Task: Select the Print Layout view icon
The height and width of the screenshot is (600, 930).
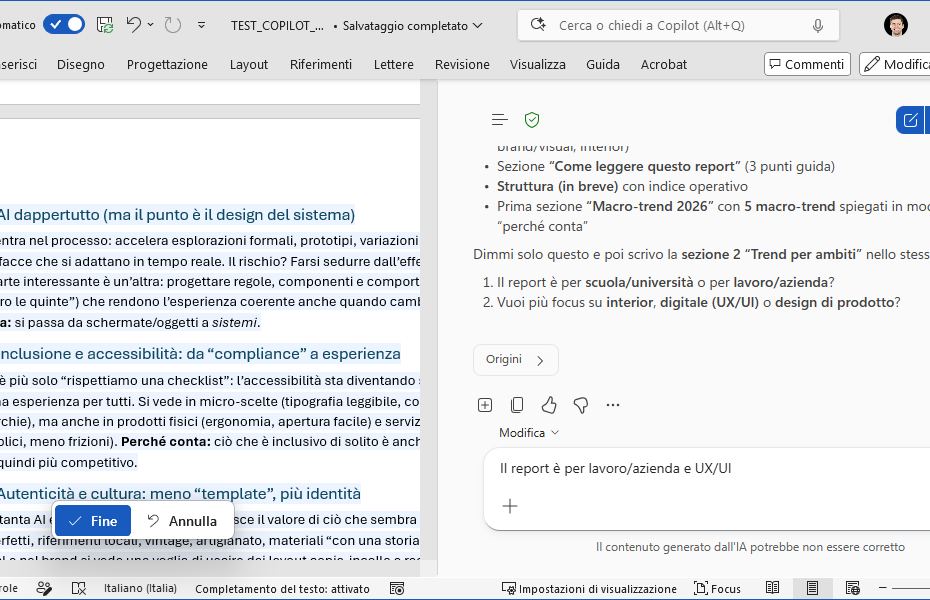Action: tap(813, 588)
